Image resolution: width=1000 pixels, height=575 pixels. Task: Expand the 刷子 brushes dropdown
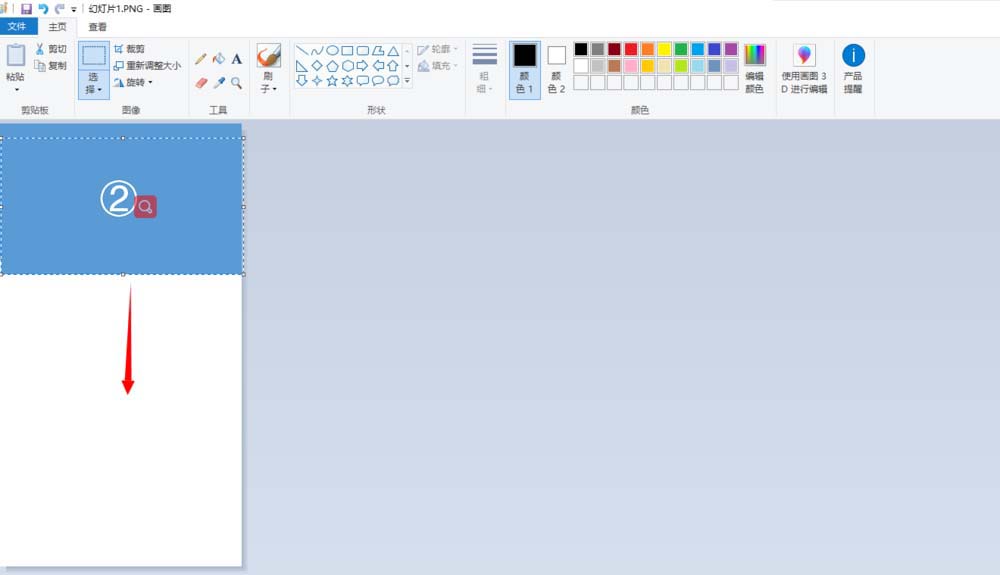(x=268, y=82)
